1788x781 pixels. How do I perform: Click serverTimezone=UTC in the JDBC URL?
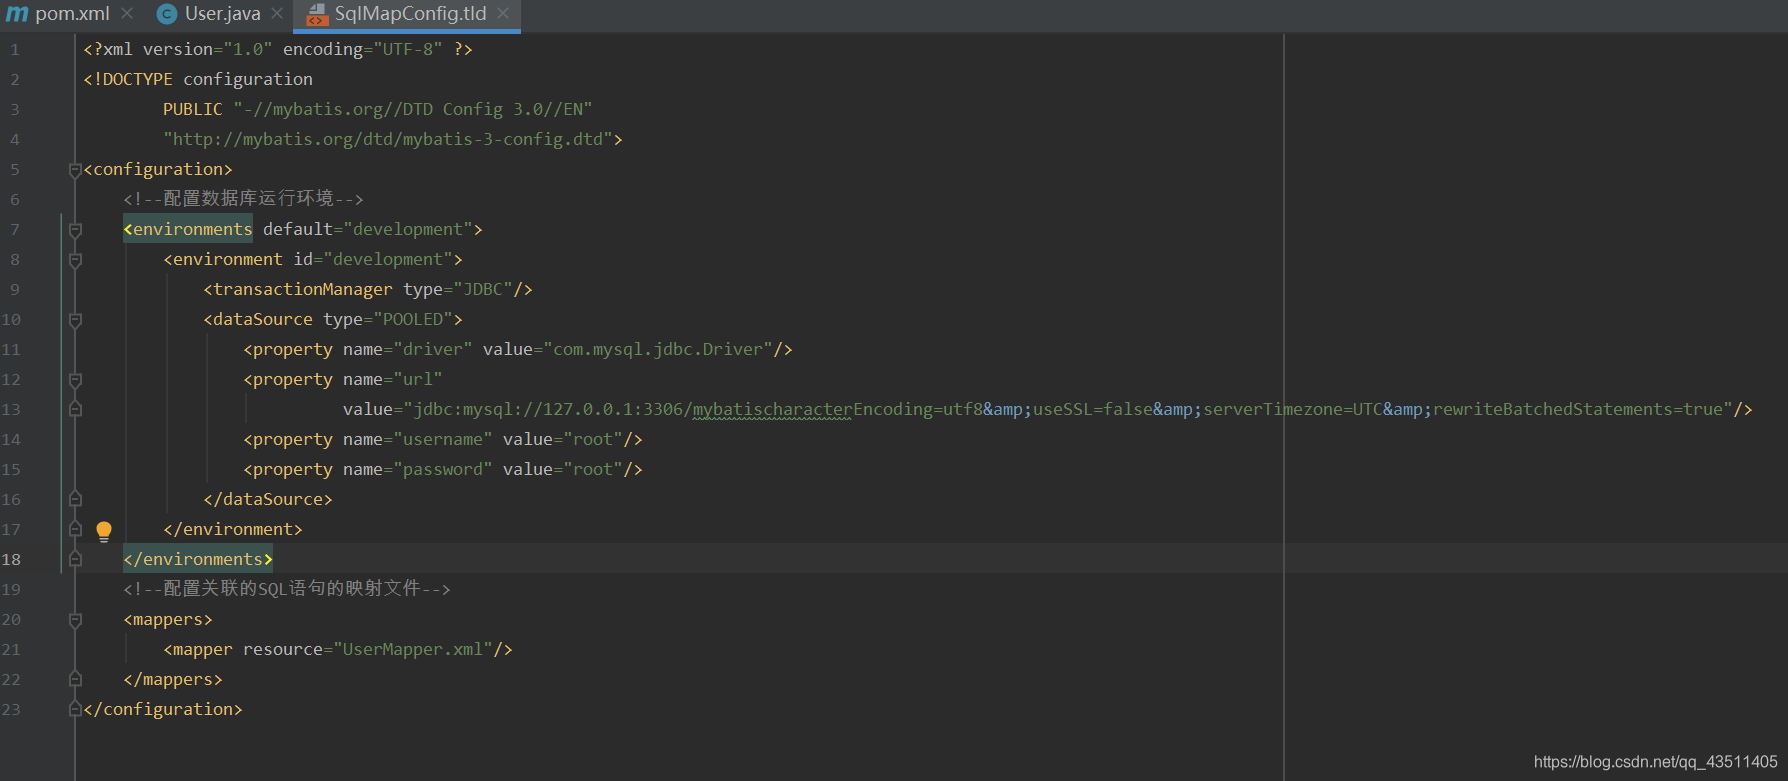point(1293,409)
